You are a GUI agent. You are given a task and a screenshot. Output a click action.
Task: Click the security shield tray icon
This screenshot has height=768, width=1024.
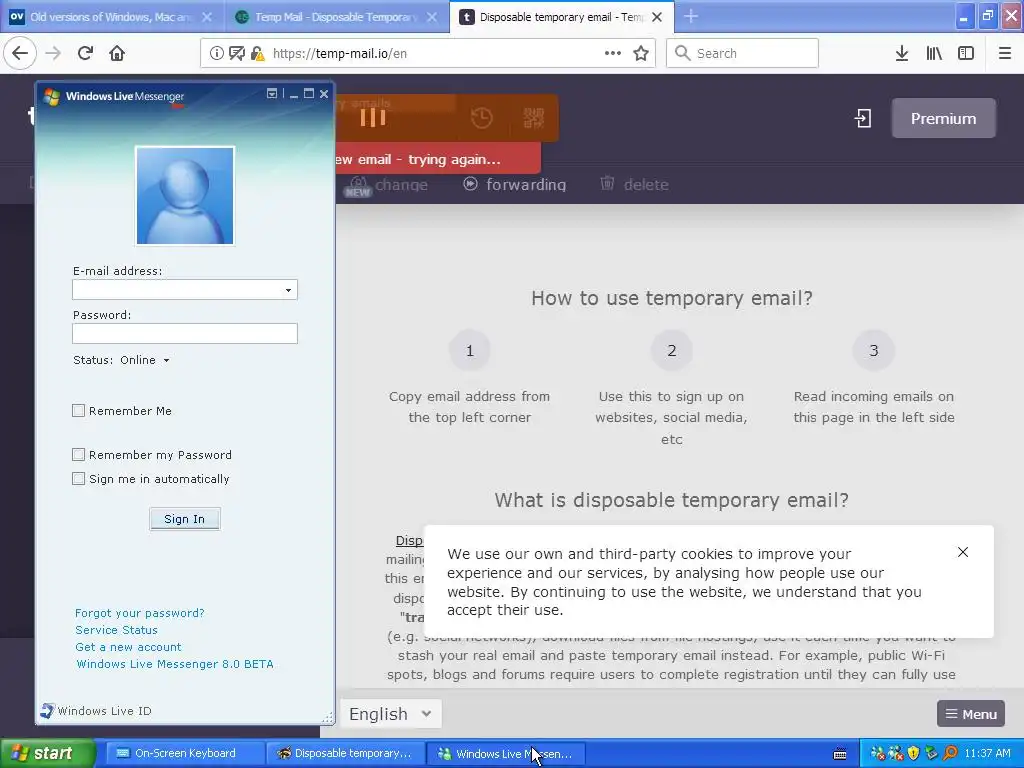click(914, 754)
